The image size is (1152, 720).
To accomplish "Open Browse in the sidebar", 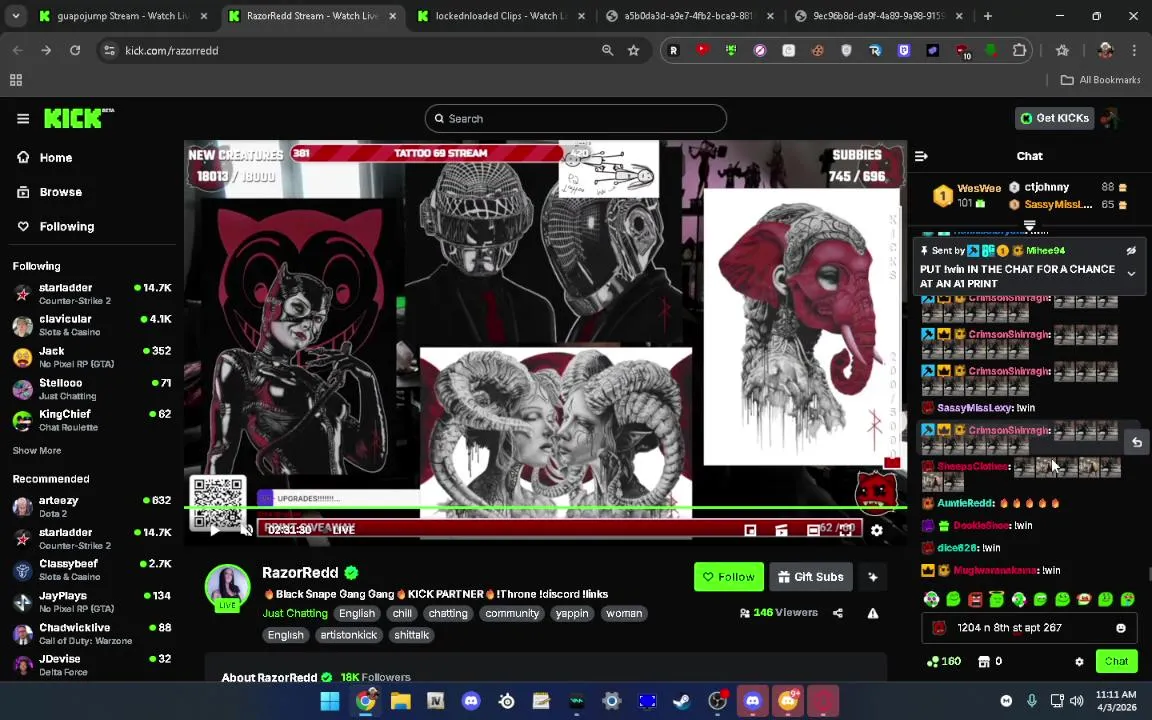I will pos(50,192).
